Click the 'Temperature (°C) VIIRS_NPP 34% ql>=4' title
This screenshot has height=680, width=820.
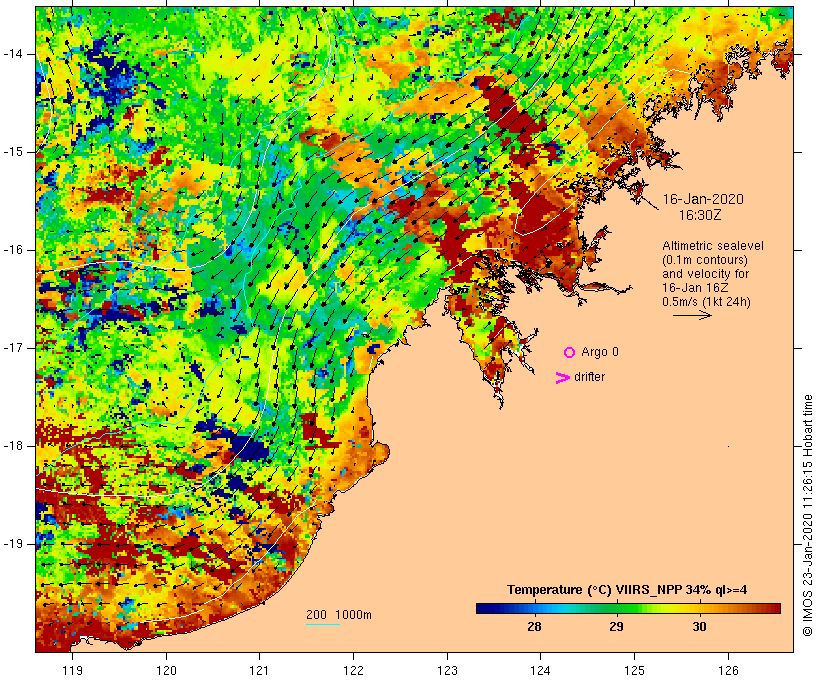[627, 590]
